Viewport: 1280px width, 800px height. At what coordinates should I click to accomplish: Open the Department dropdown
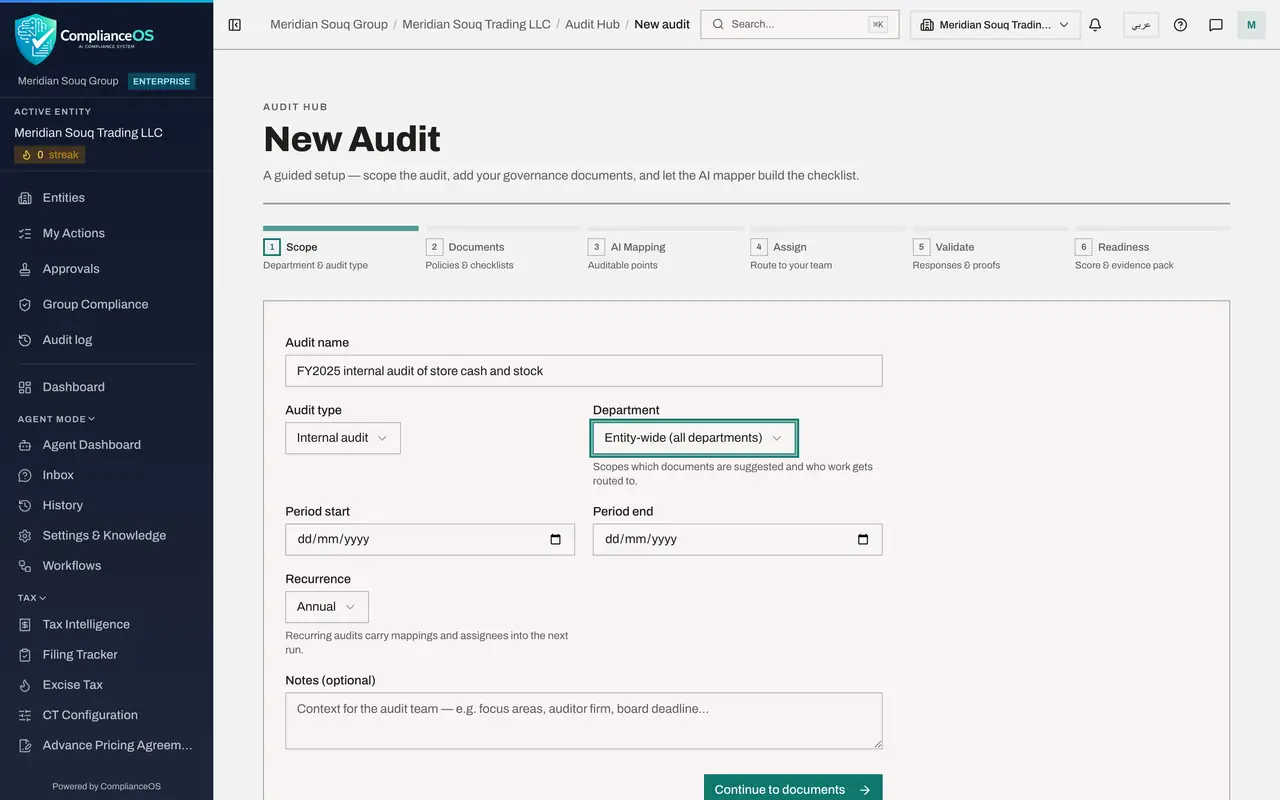point(694,438)
